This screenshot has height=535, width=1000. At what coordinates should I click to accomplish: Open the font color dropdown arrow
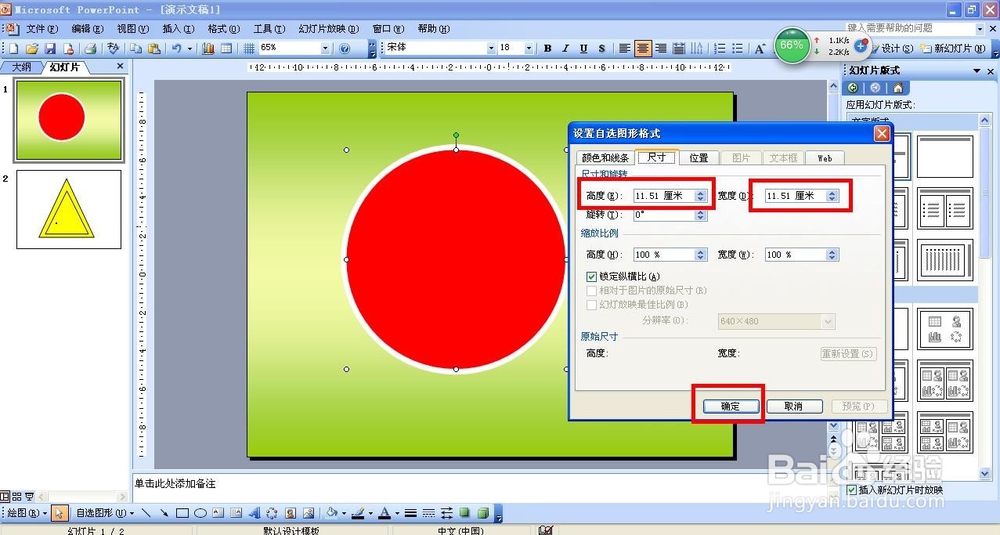tap(397, 513)
